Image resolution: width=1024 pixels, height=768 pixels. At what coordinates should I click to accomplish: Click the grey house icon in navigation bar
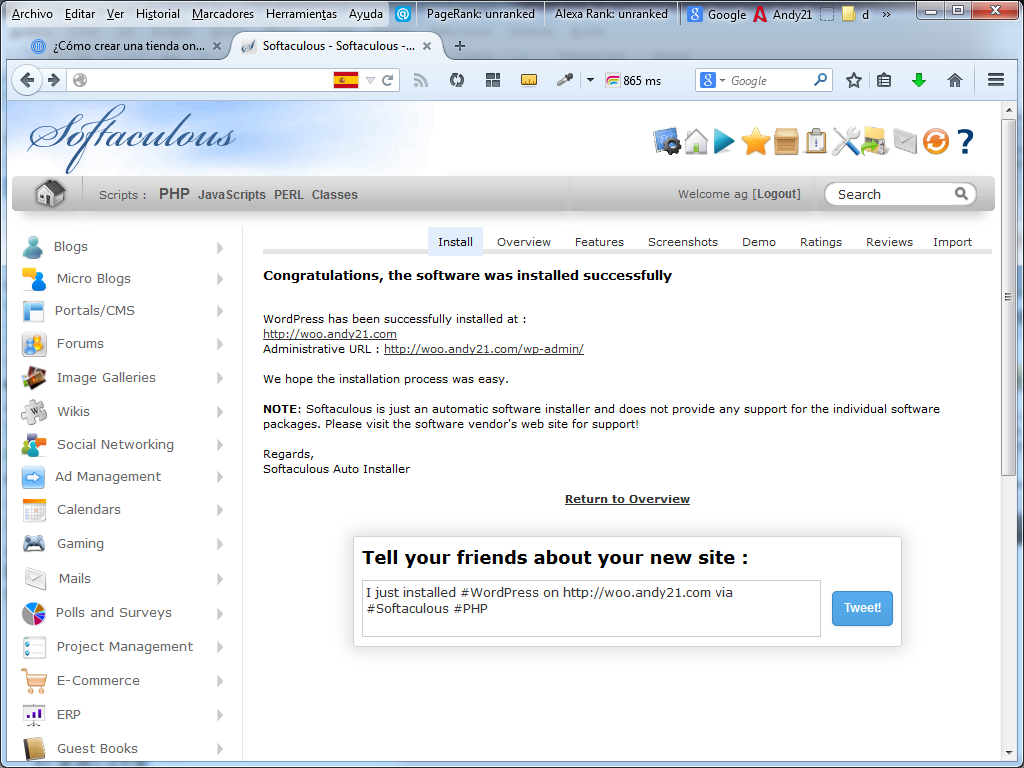pyautogui.click(x=50, y=194)
